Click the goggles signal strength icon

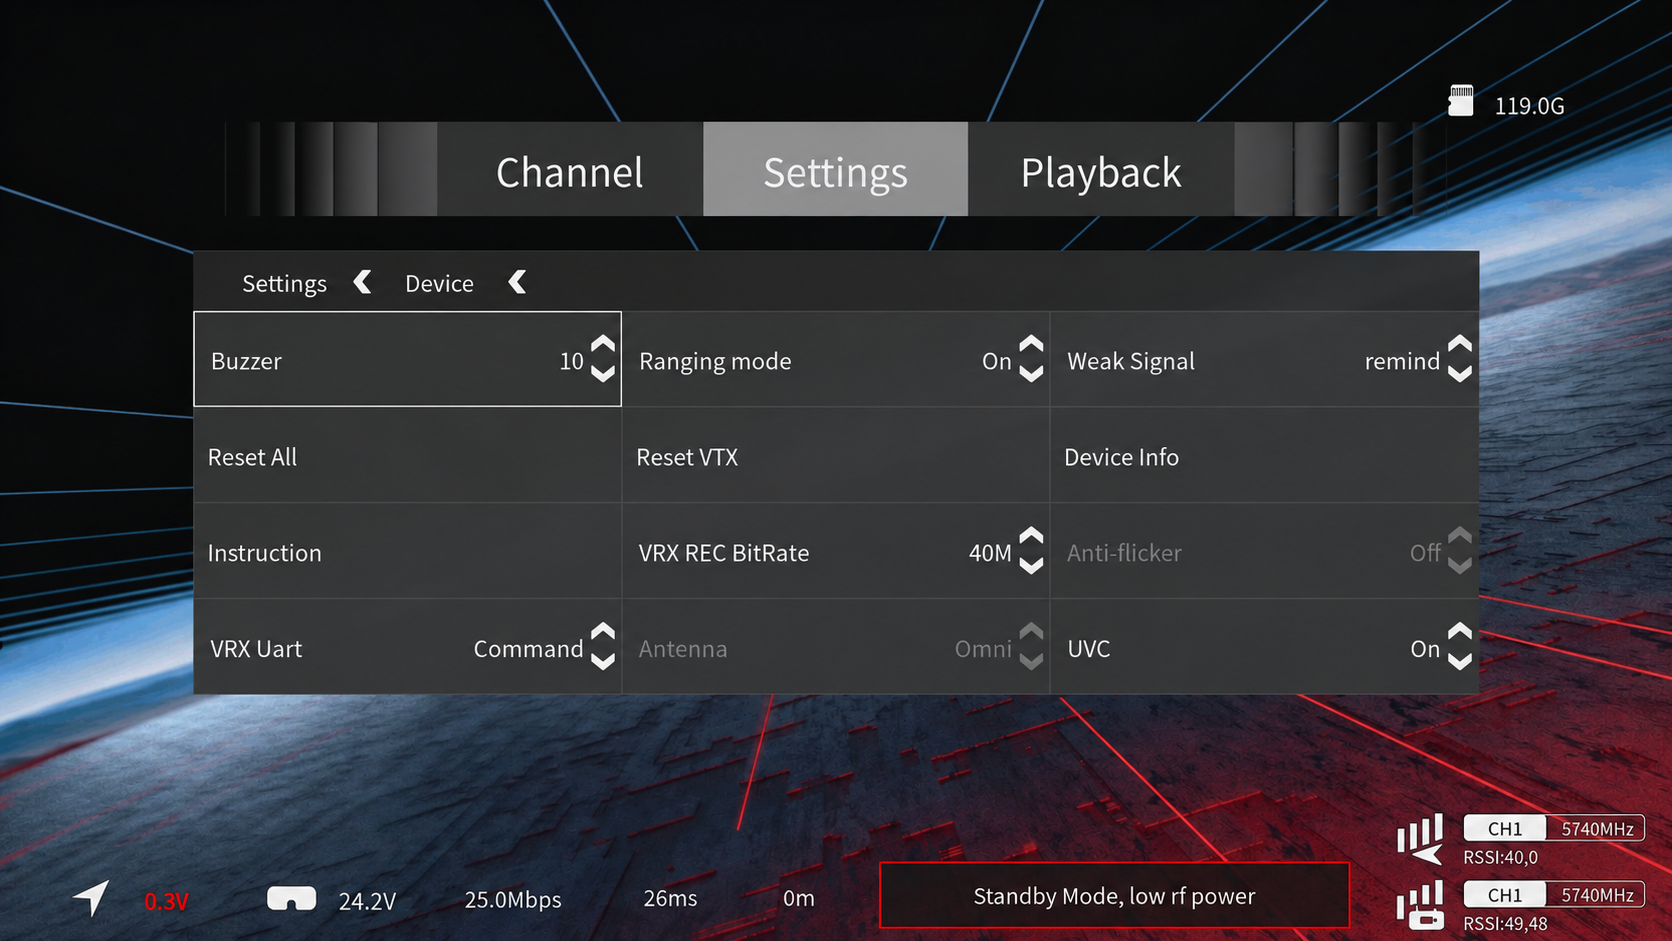1420,906
